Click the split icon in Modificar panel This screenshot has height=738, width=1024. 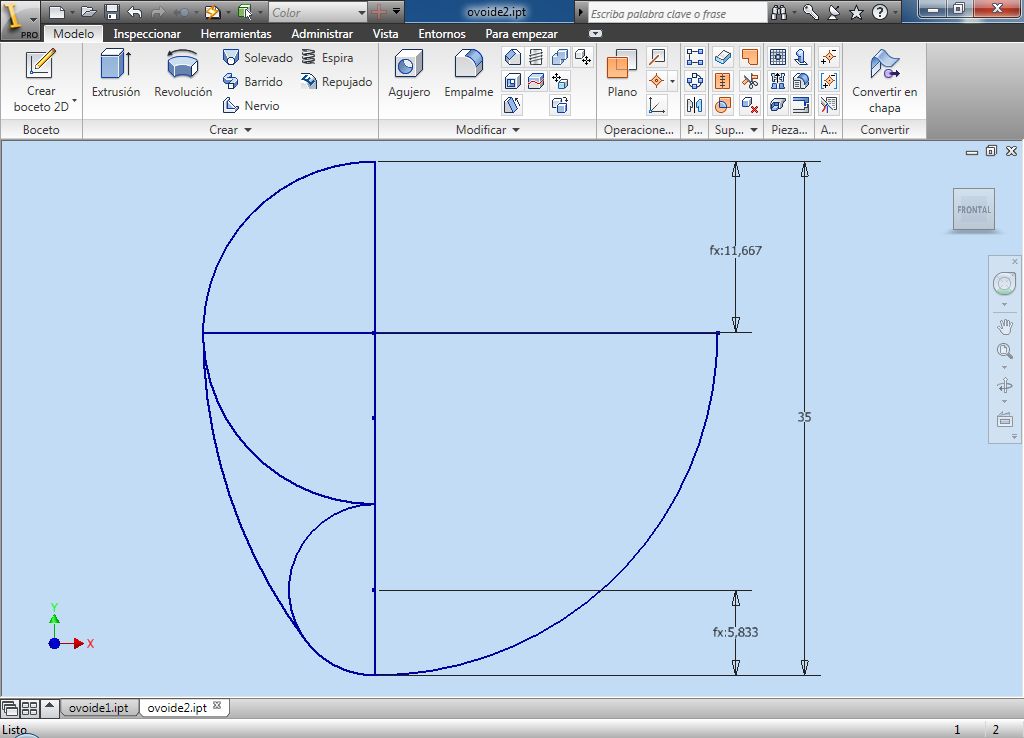[x=536, y=82]
